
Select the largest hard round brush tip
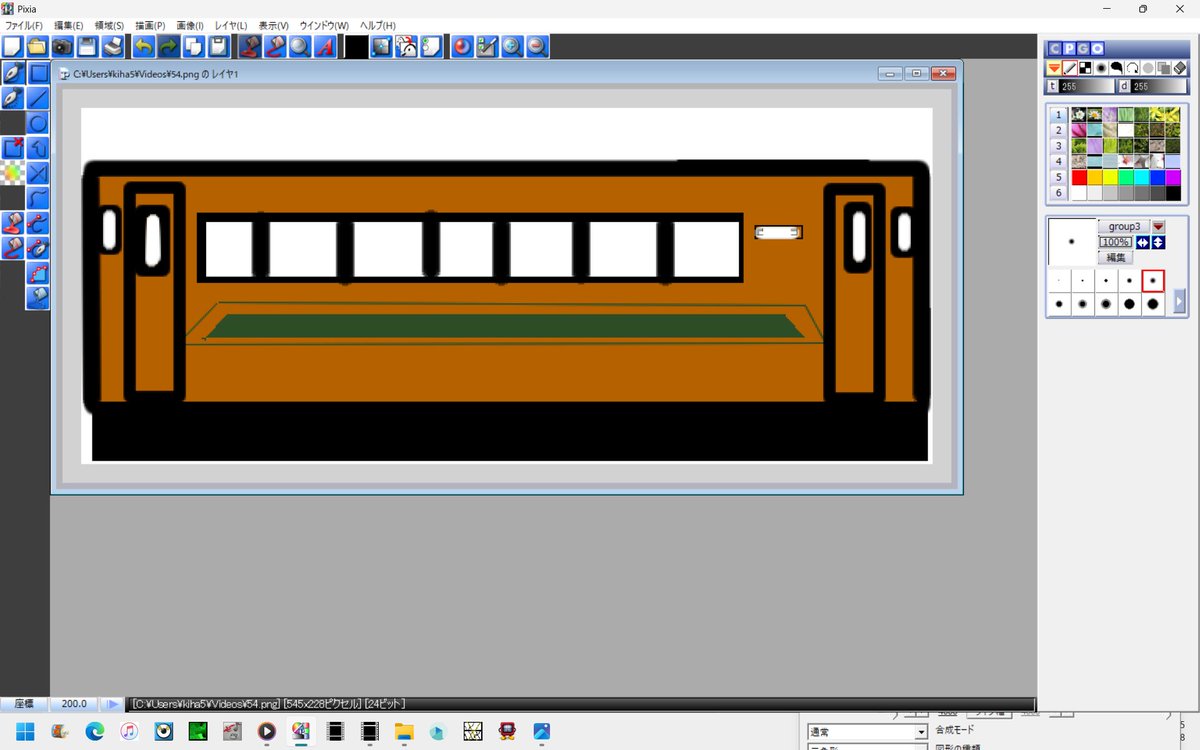1153,304
